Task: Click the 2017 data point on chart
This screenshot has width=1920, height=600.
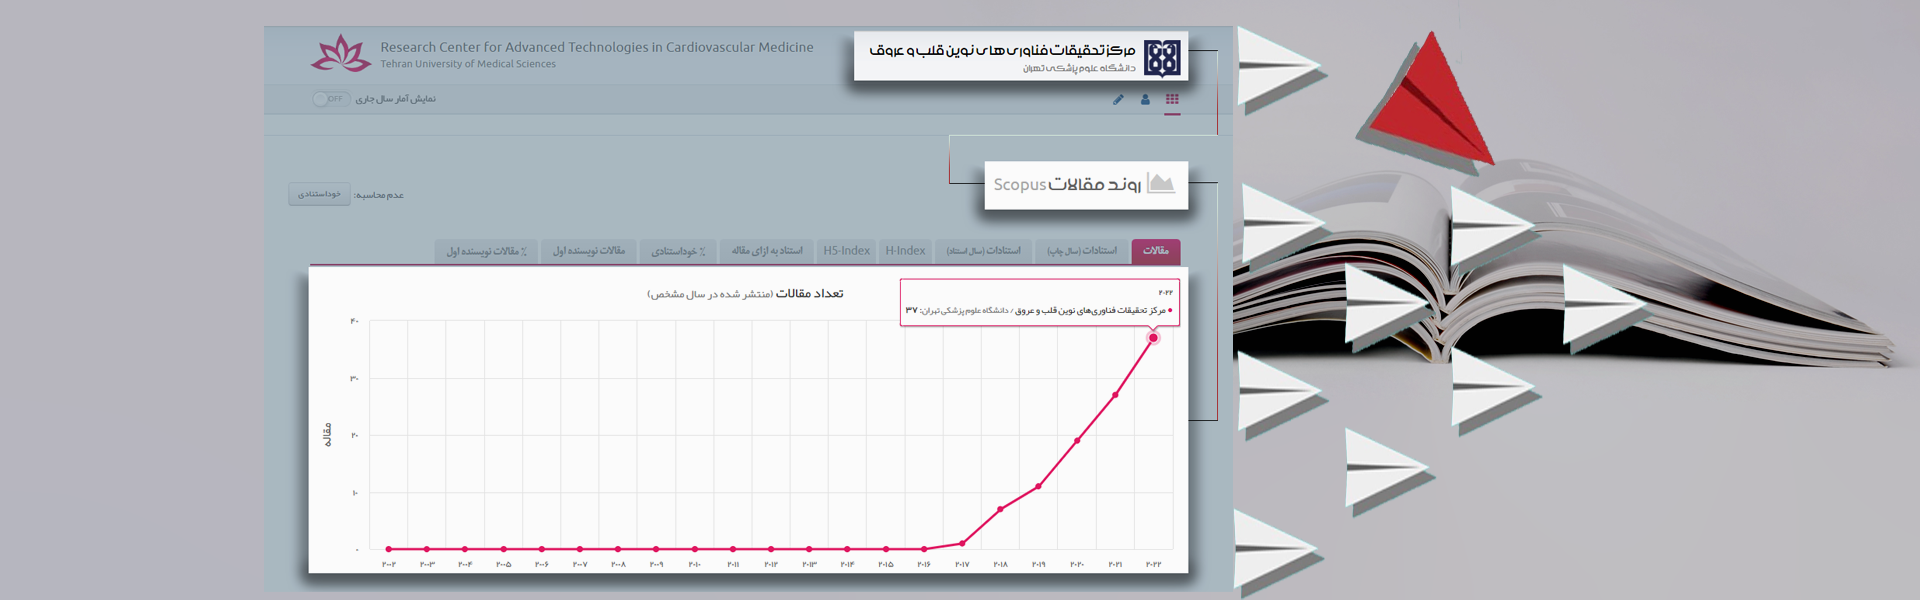Action: 962,543
